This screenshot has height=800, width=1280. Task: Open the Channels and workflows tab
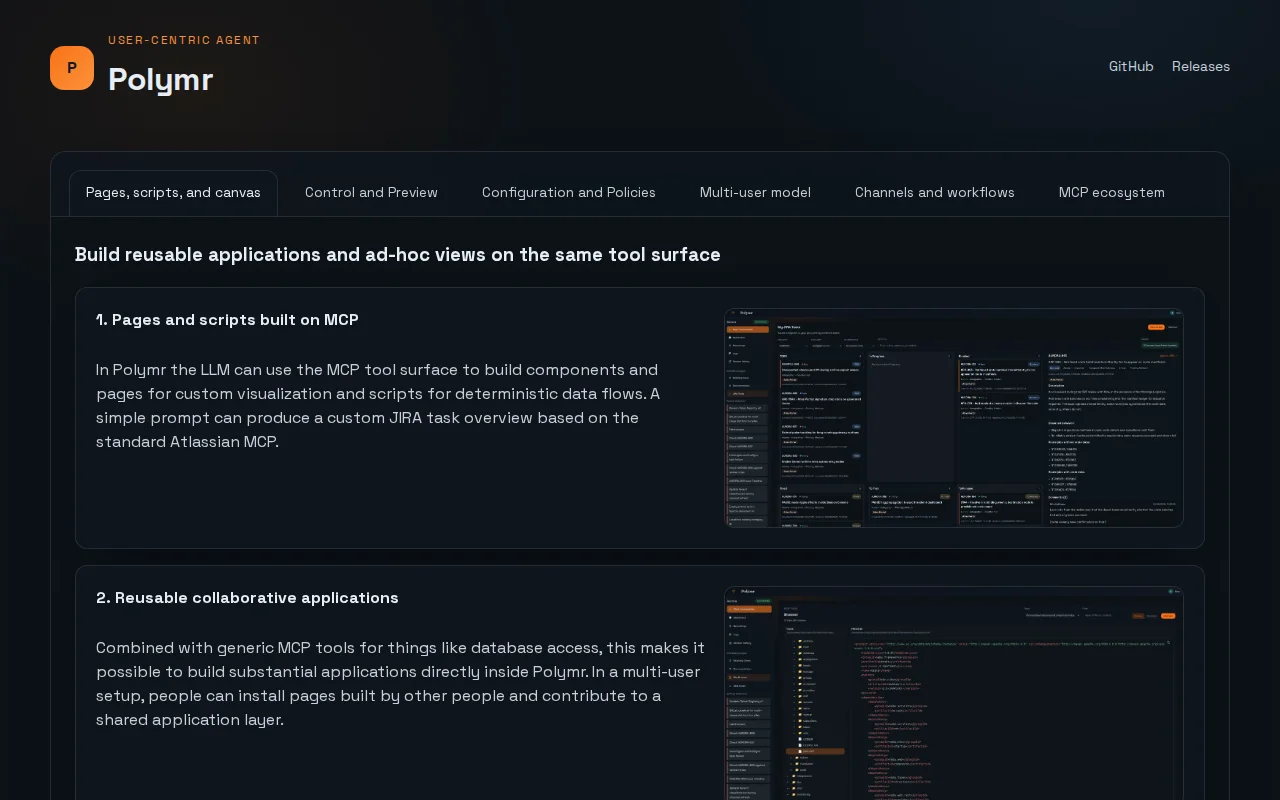point(935,192)
